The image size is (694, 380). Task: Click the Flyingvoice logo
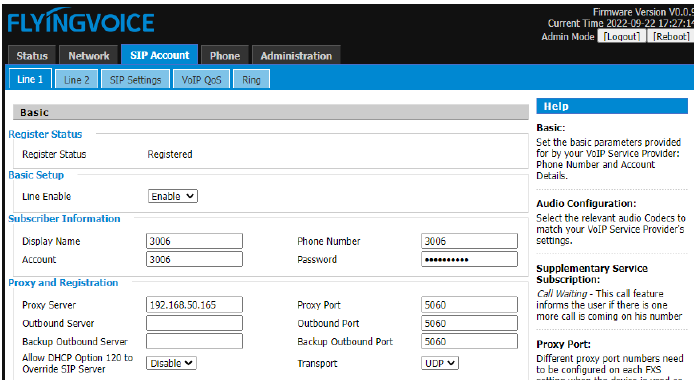(x=81, y=21)
